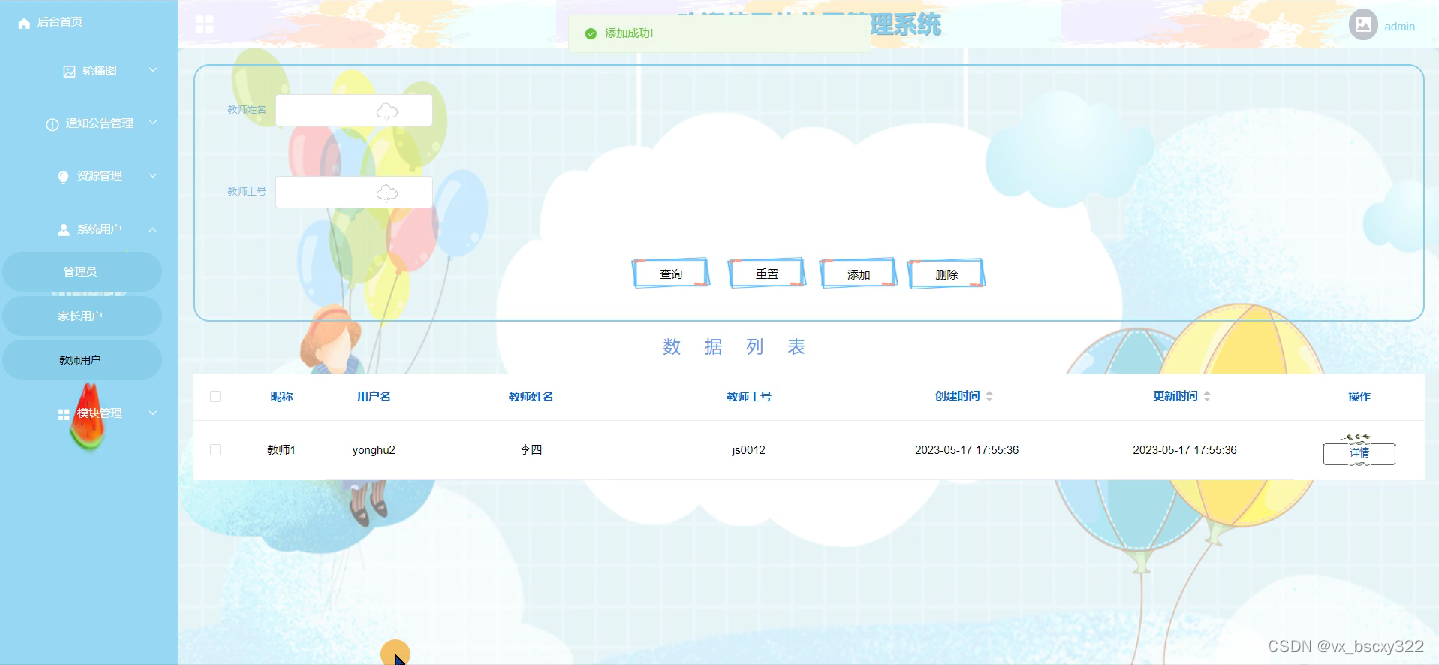
Task: Focus the 教师姓名 input field
Action: (x=354, y=111)
